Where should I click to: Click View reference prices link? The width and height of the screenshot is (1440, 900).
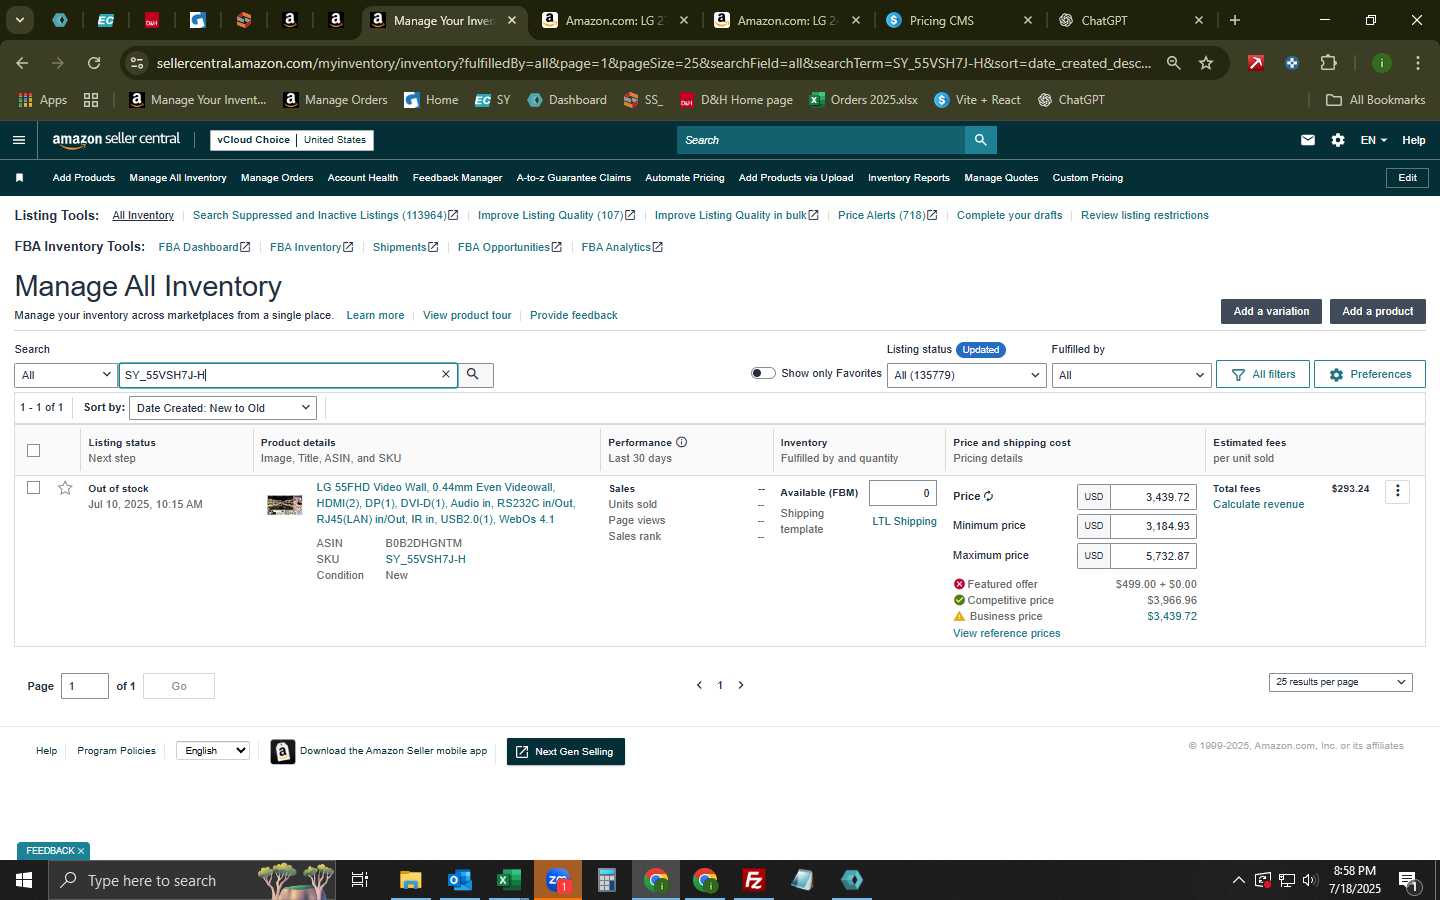tap(1006, 633)
